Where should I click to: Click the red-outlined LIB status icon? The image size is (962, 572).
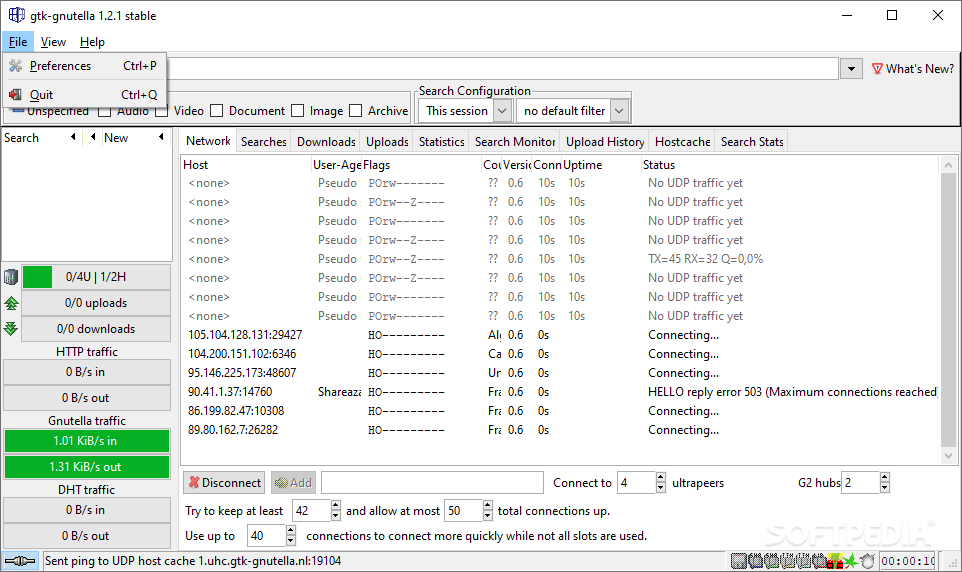(x=819, y=561)
